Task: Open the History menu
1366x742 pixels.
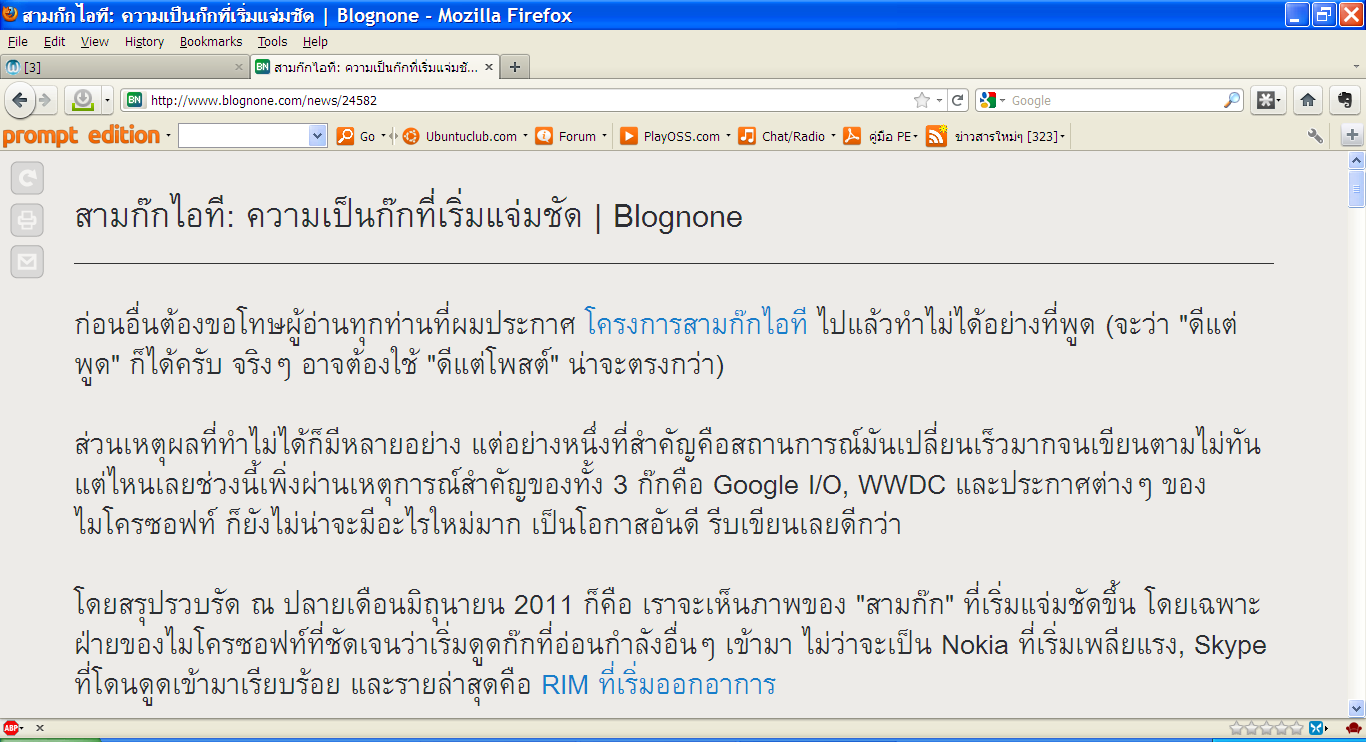Action: point(144,41)
